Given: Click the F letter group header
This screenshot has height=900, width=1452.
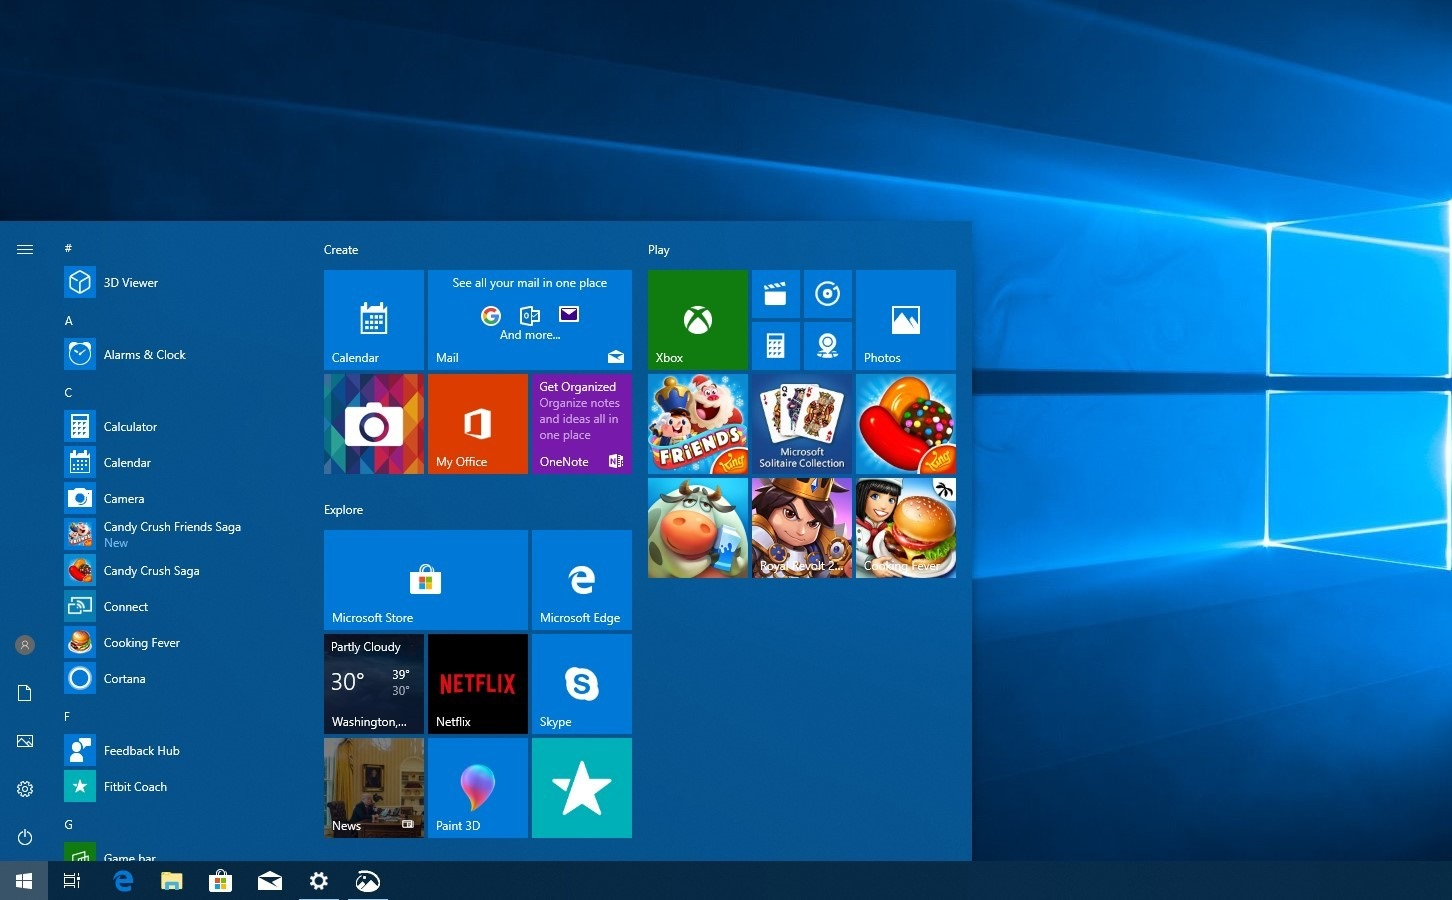Looking at the screenshot, I should click(x=67, y=716).
